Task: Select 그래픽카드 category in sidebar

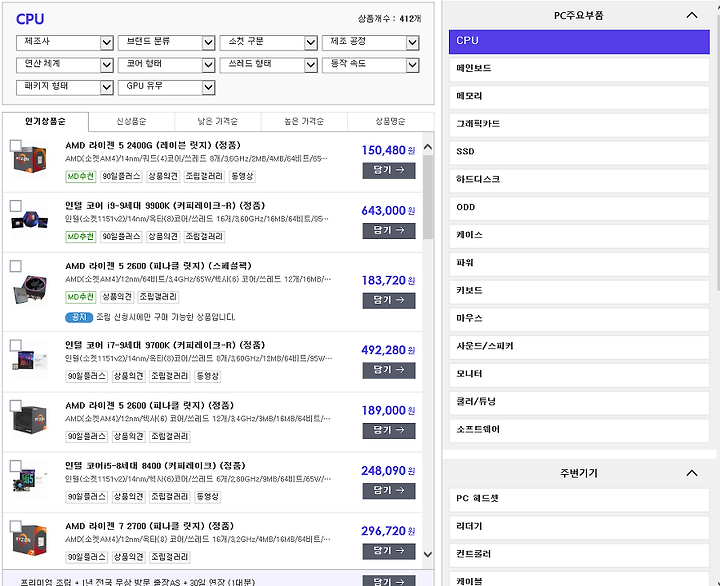Action: point(579,124)
